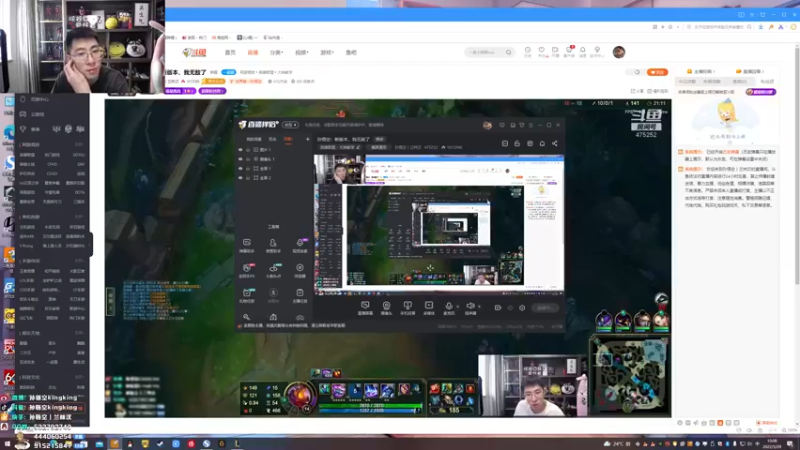Open the Windows notification center icon
The width and height of the screenshot is (800, 450).
pyautogui.click(x=790, y=444)
